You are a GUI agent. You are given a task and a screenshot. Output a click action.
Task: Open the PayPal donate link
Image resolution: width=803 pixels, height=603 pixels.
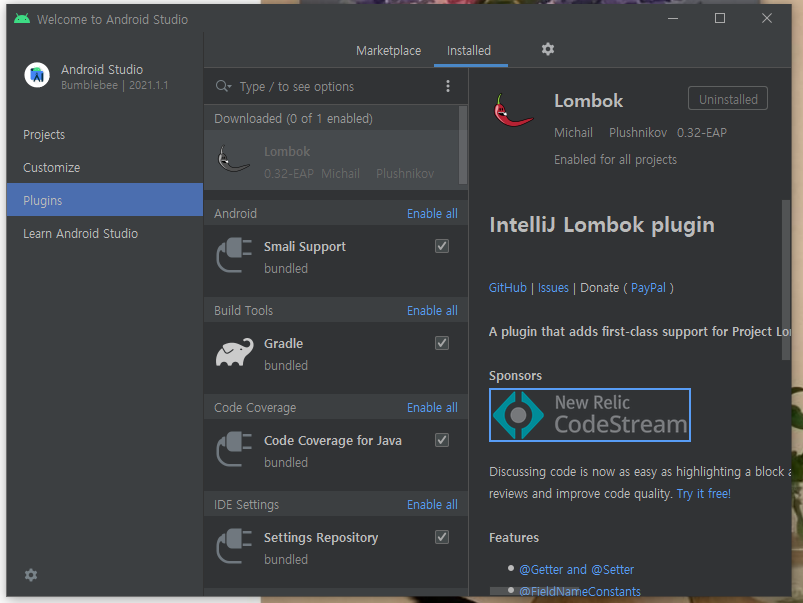pyautogui.click(x=648, y=287)
